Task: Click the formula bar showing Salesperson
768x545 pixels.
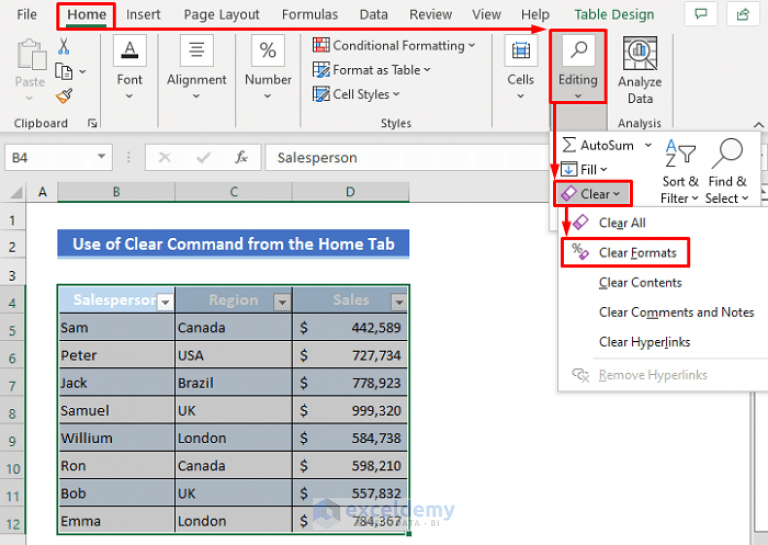Action: click(x=407, y=158)
